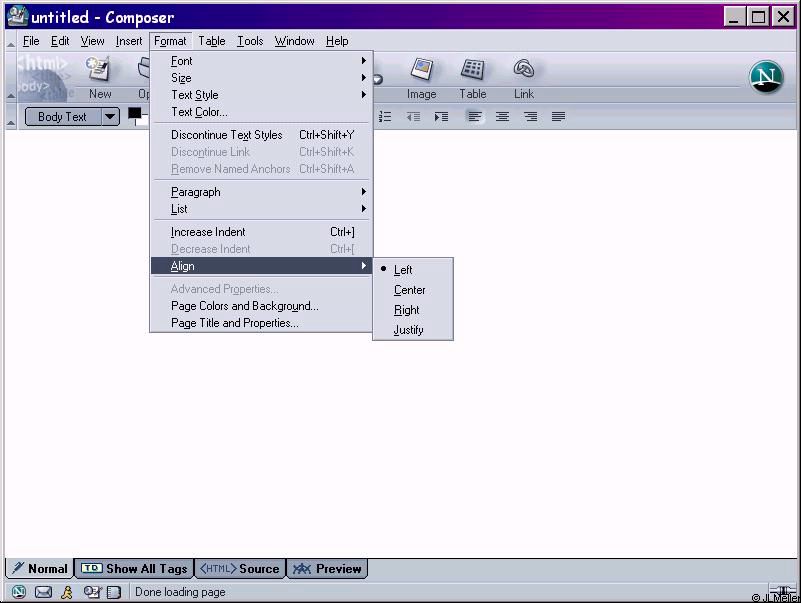The width and height of the screenshot is (801, 603).
Task: Expand the List submenu
Action: [262, 208]
